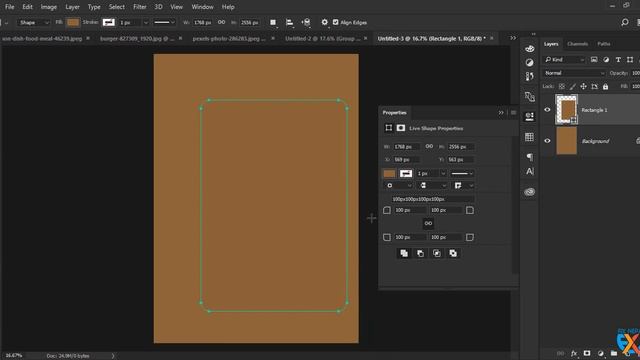Open the Window menu

(202, 7)
